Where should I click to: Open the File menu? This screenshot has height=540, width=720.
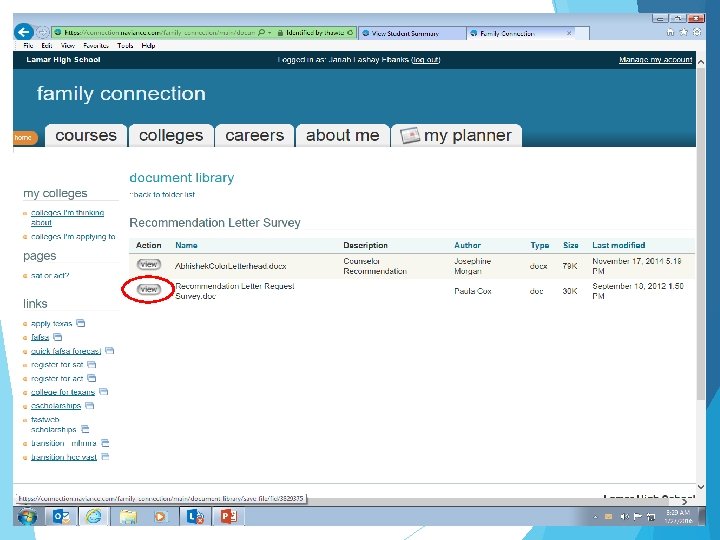click(x=28, y=45)
